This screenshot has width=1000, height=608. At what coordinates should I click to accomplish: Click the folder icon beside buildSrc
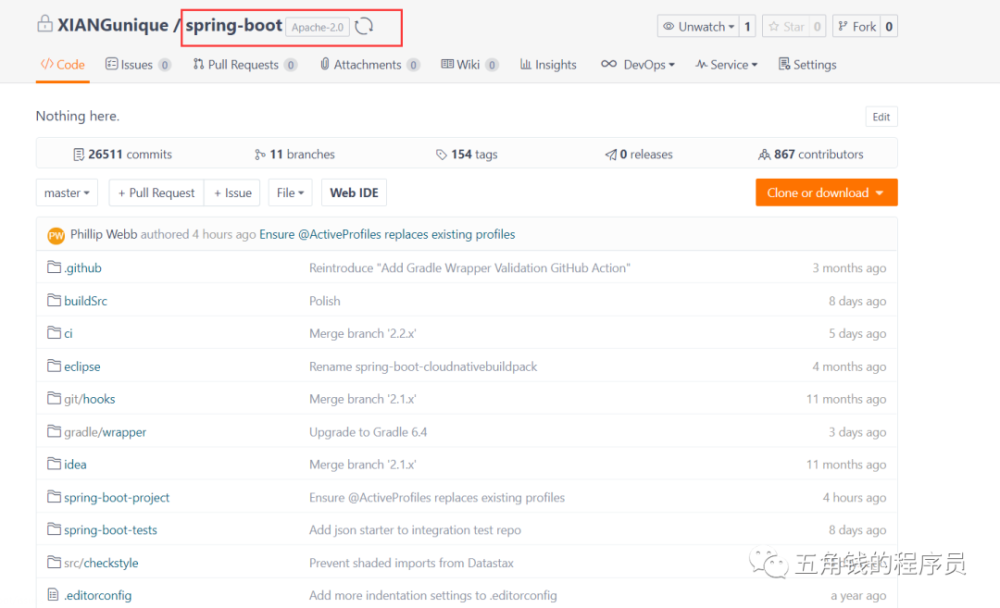point(54,300)
